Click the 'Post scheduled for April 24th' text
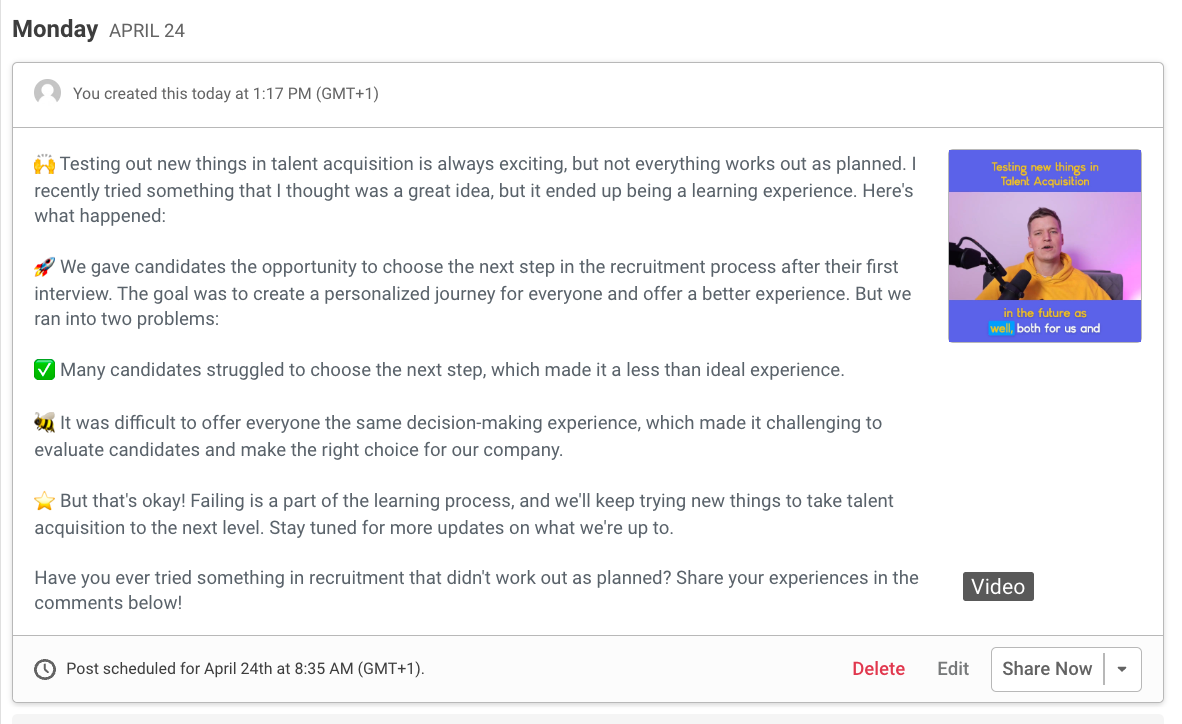The width and height of the screenshot is (1182, 724). [245, 669]
